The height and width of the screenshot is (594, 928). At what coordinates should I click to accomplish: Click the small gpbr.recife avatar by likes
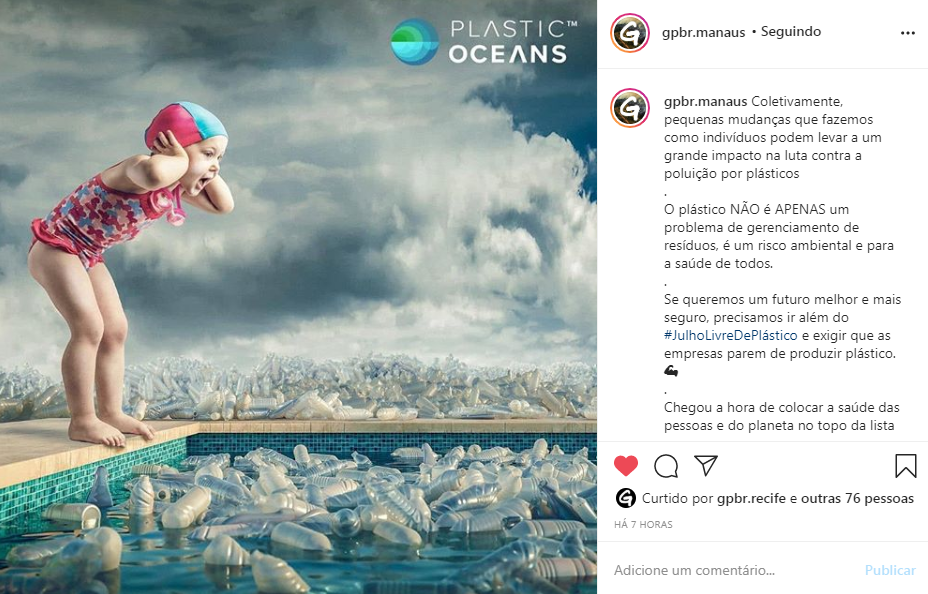[626, 498]
